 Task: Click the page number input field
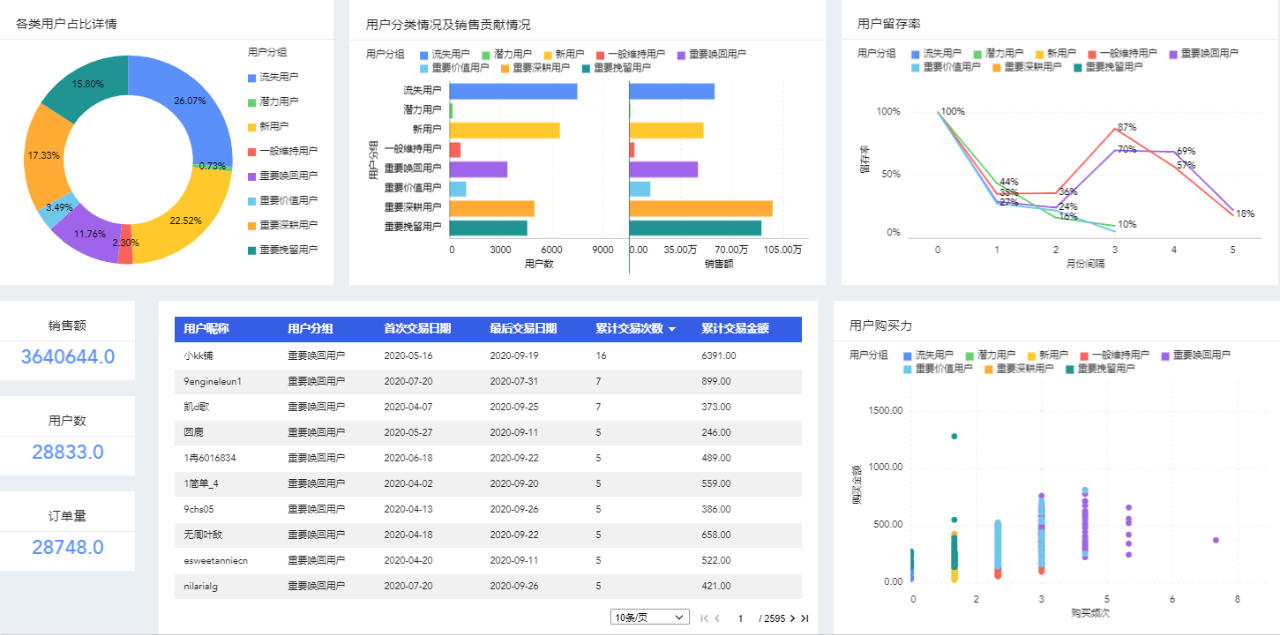[x=741, y=618]
